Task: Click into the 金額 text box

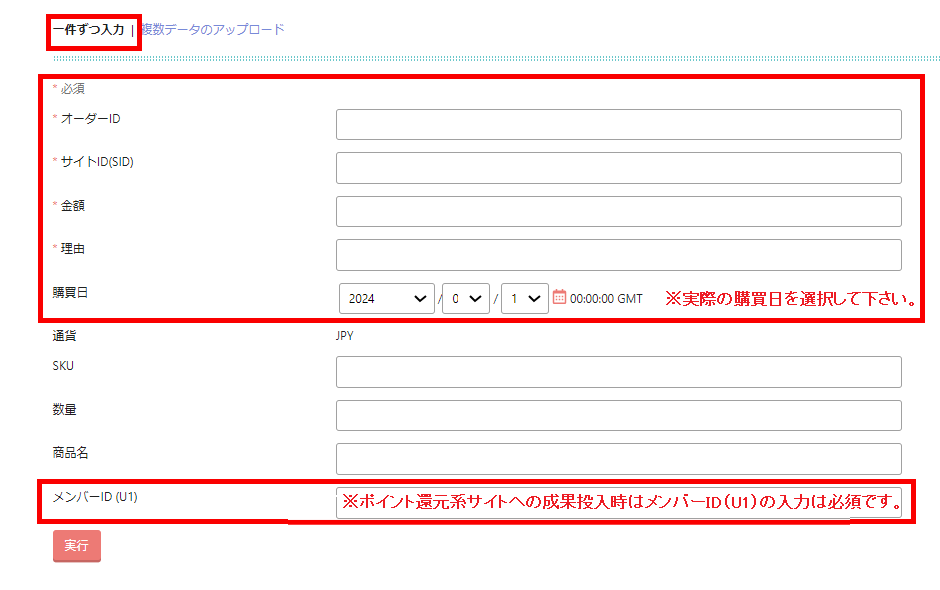Action: pyautogui.click(x=618, y=212)
